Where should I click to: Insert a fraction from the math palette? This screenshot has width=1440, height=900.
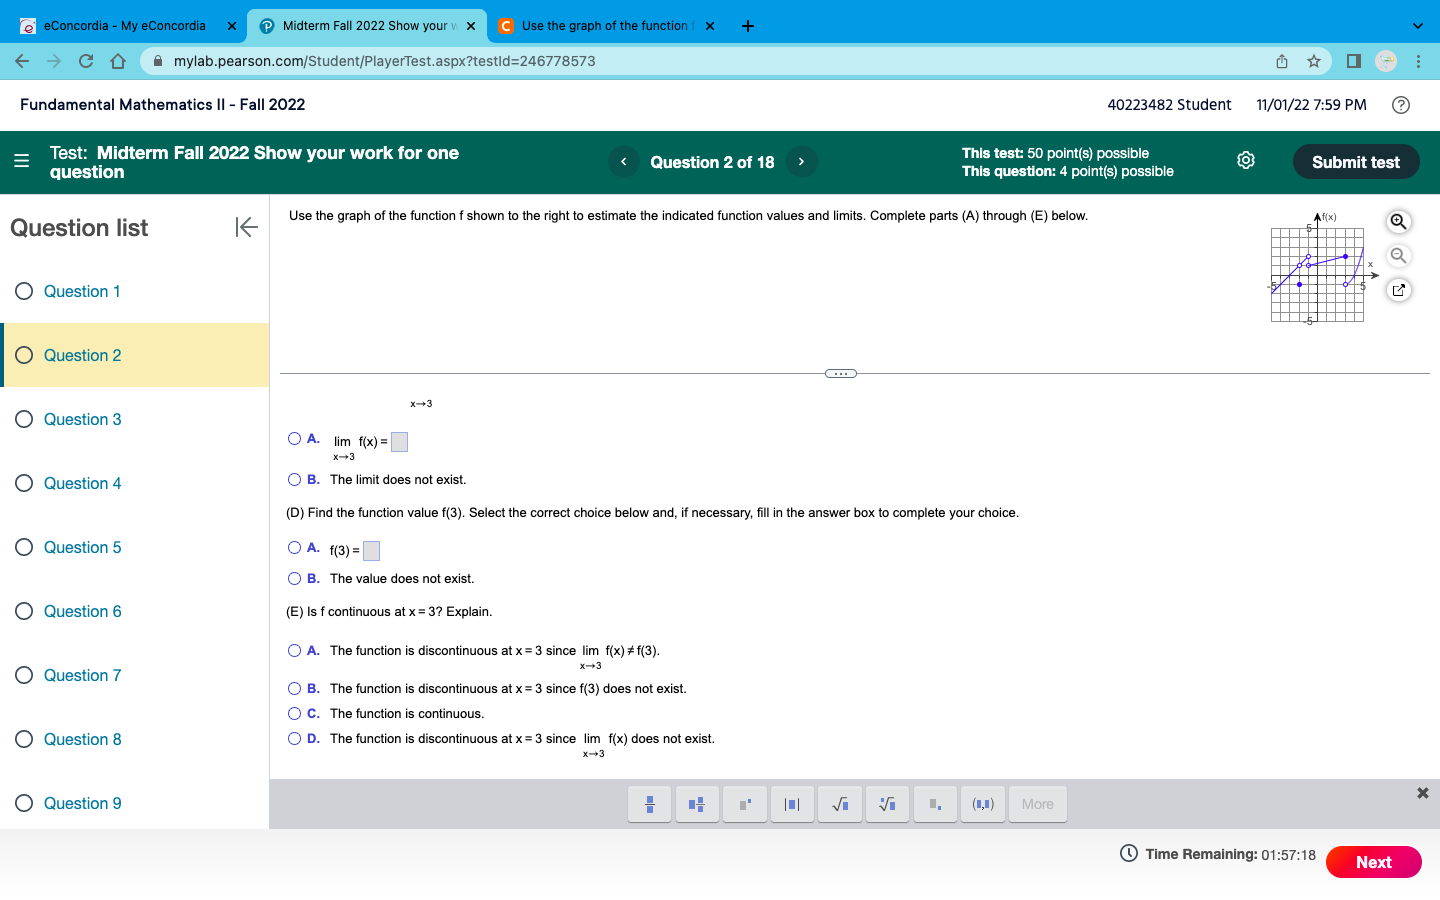(x=649, y=803)
